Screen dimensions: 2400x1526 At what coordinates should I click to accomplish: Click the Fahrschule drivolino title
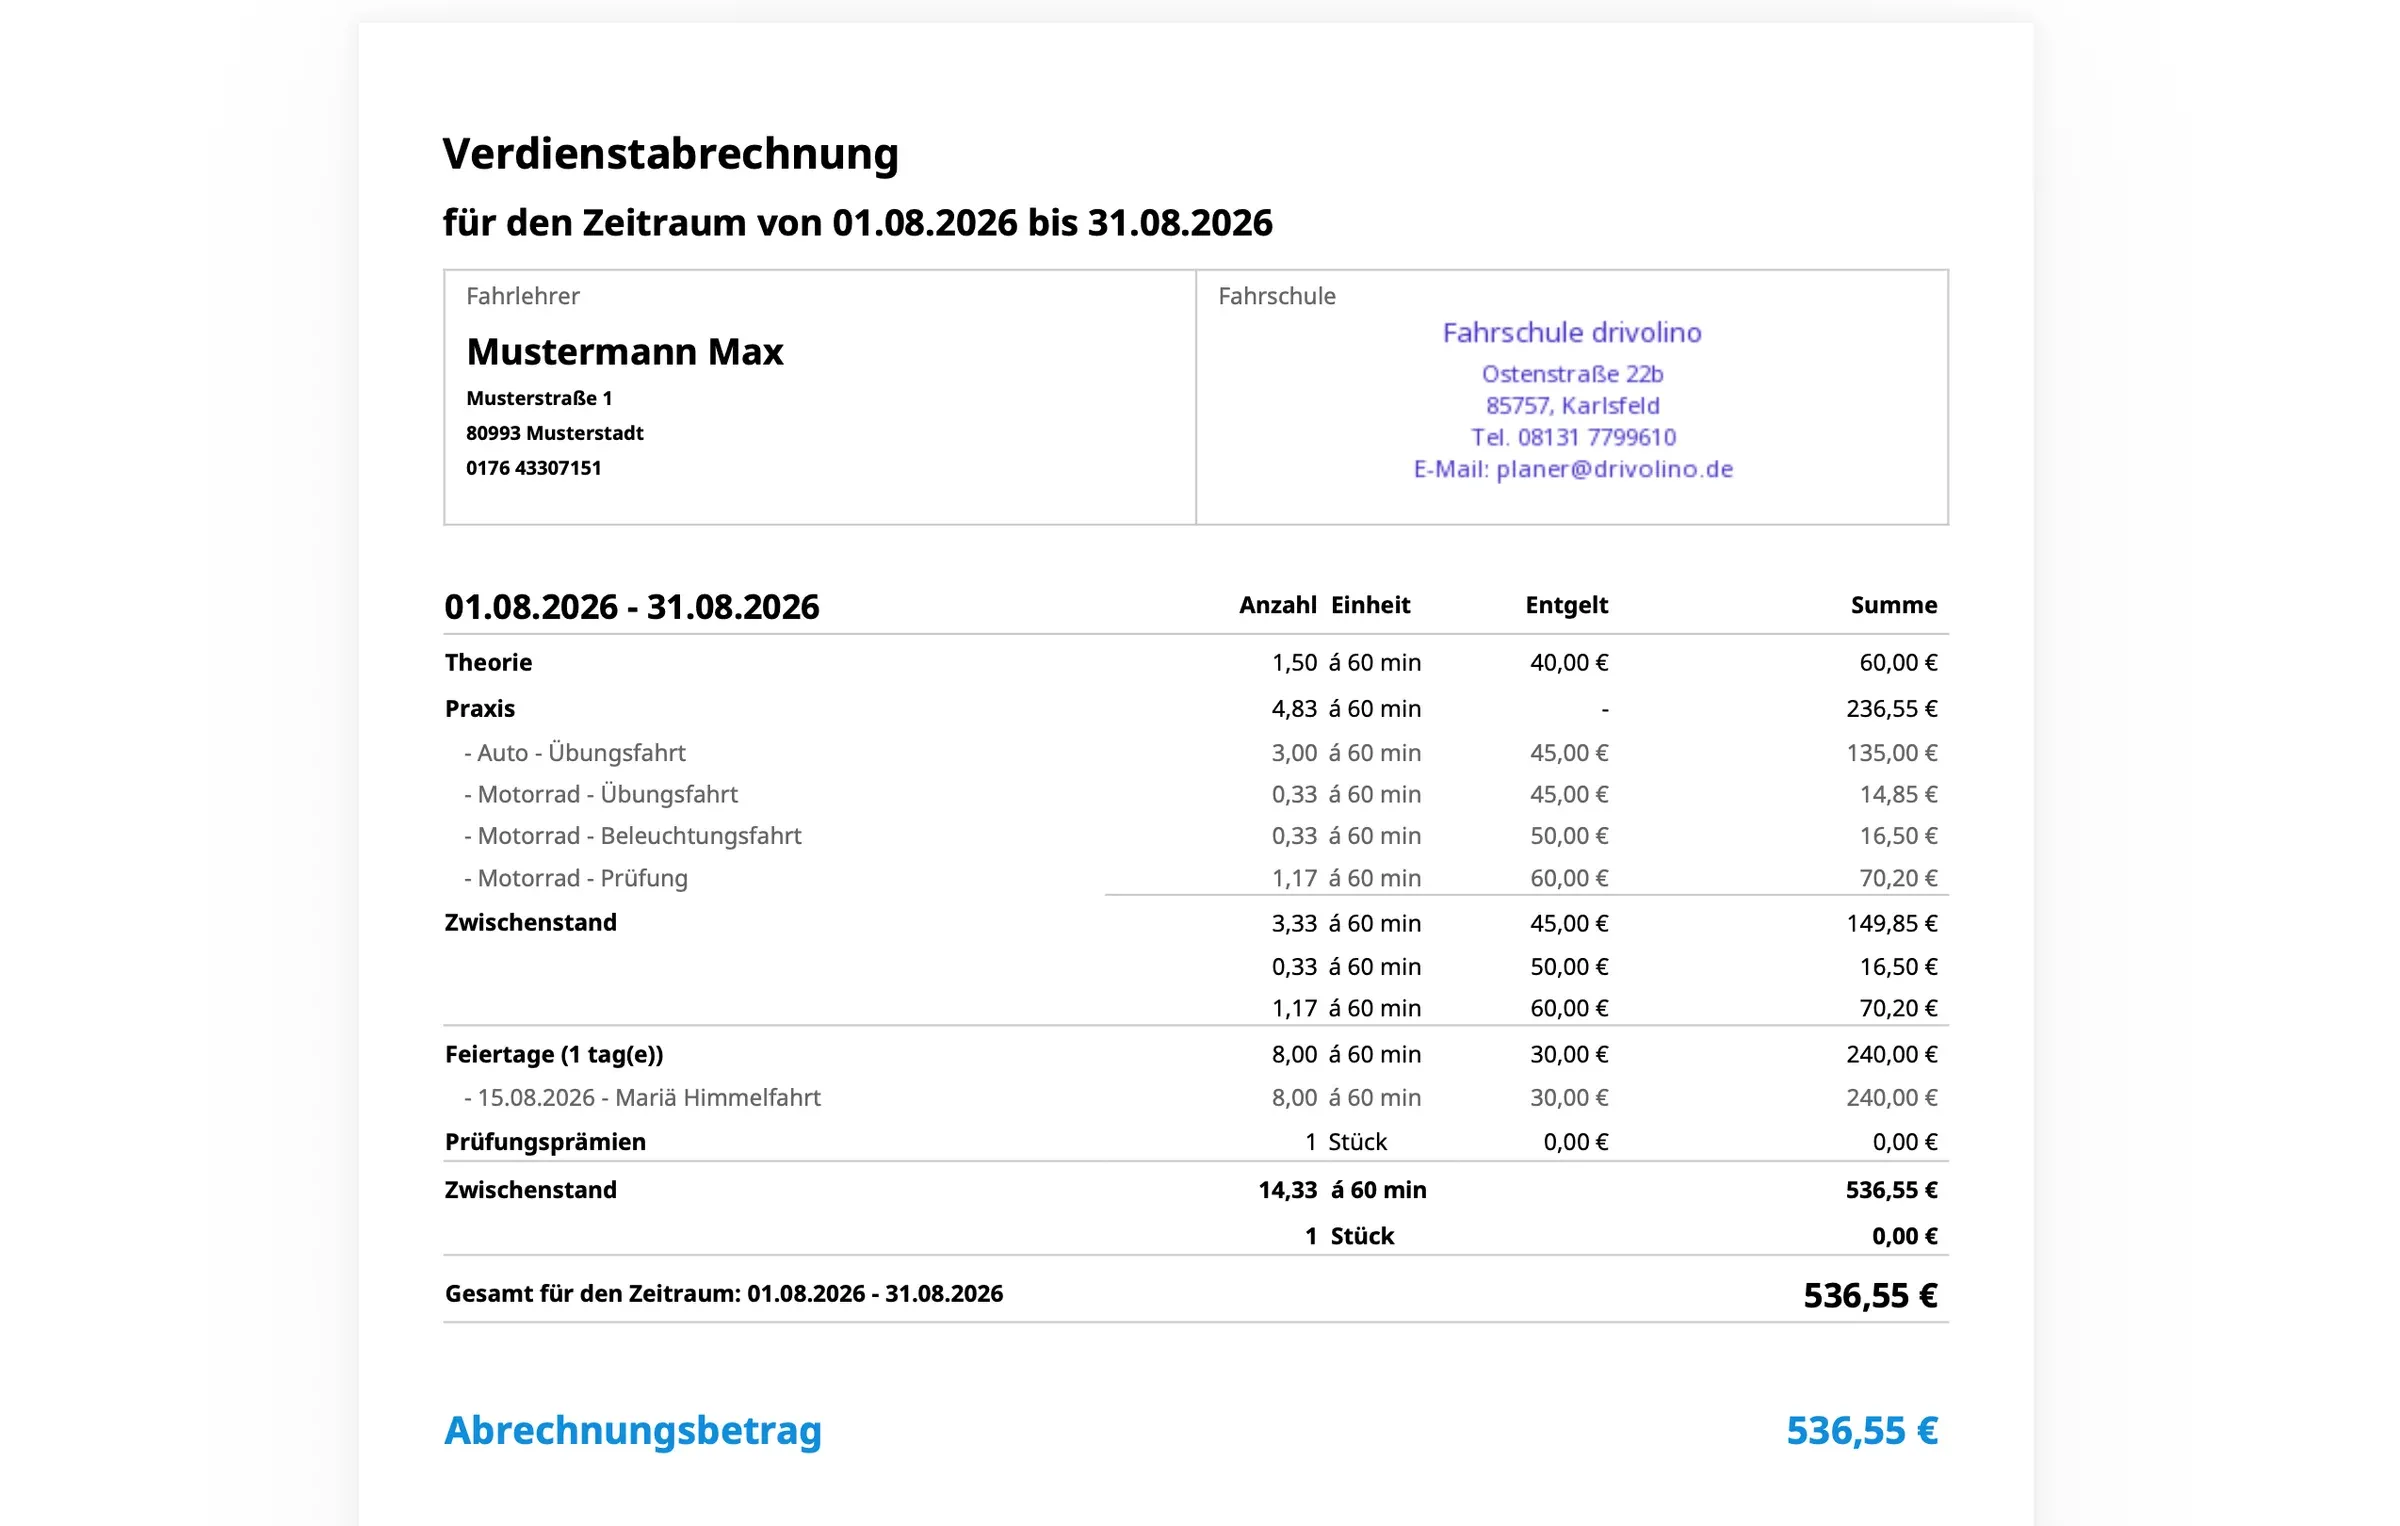[x=1572, y=333]
